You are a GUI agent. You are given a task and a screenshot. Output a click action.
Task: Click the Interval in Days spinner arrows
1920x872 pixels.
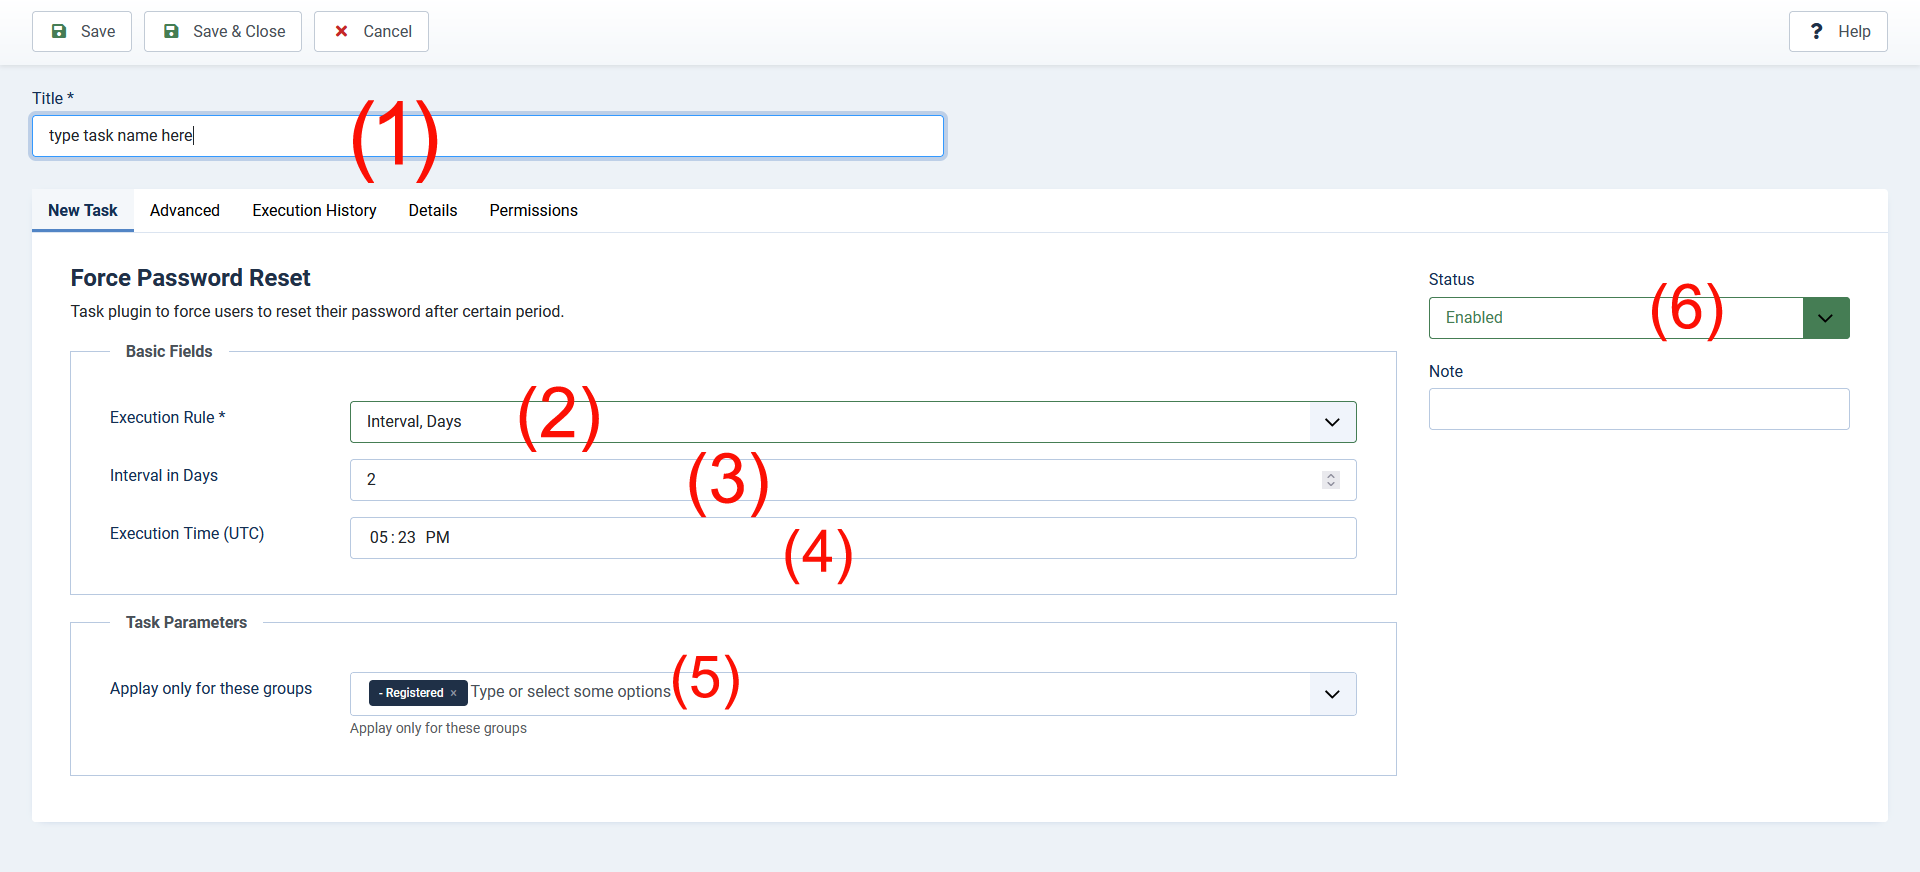pyautogui.click(x=1330, y=480)
